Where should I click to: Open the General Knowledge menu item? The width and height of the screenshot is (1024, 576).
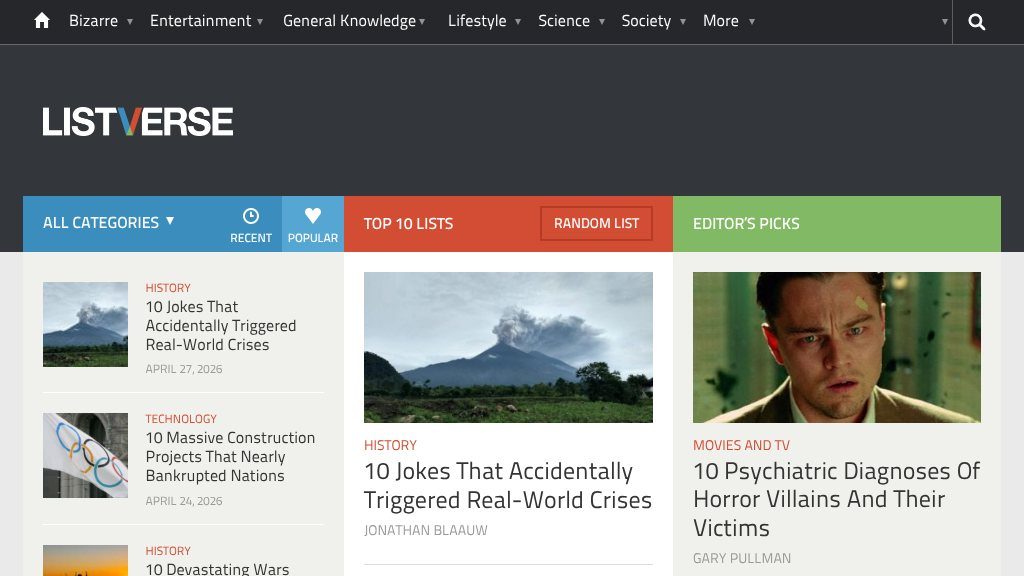[349, 21]
